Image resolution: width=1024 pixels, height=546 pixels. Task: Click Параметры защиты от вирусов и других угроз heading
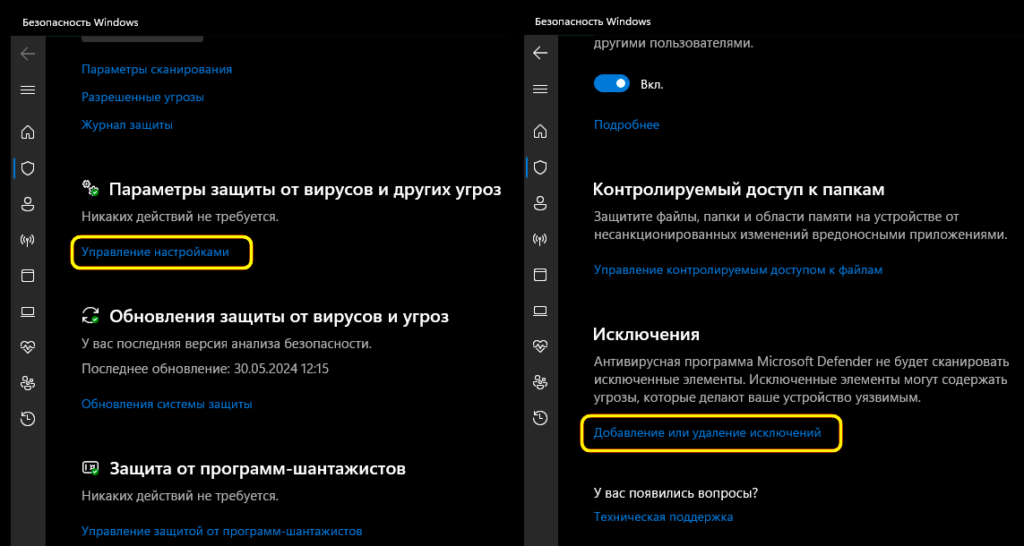click(x=305, y=190)
